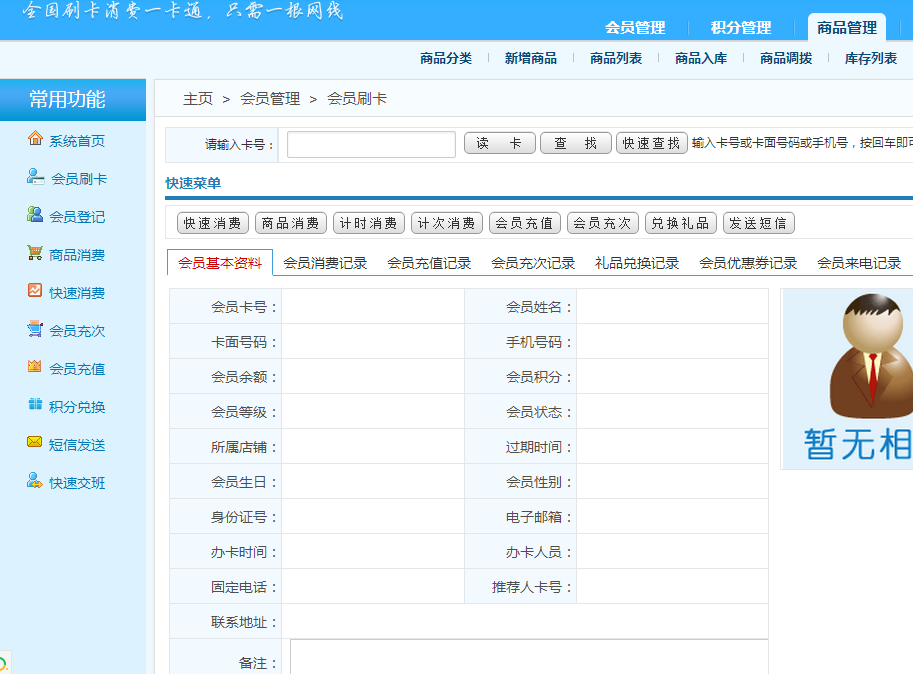
Task: Click the 快速交班 sidebar icon
Action: coord(35,481)
